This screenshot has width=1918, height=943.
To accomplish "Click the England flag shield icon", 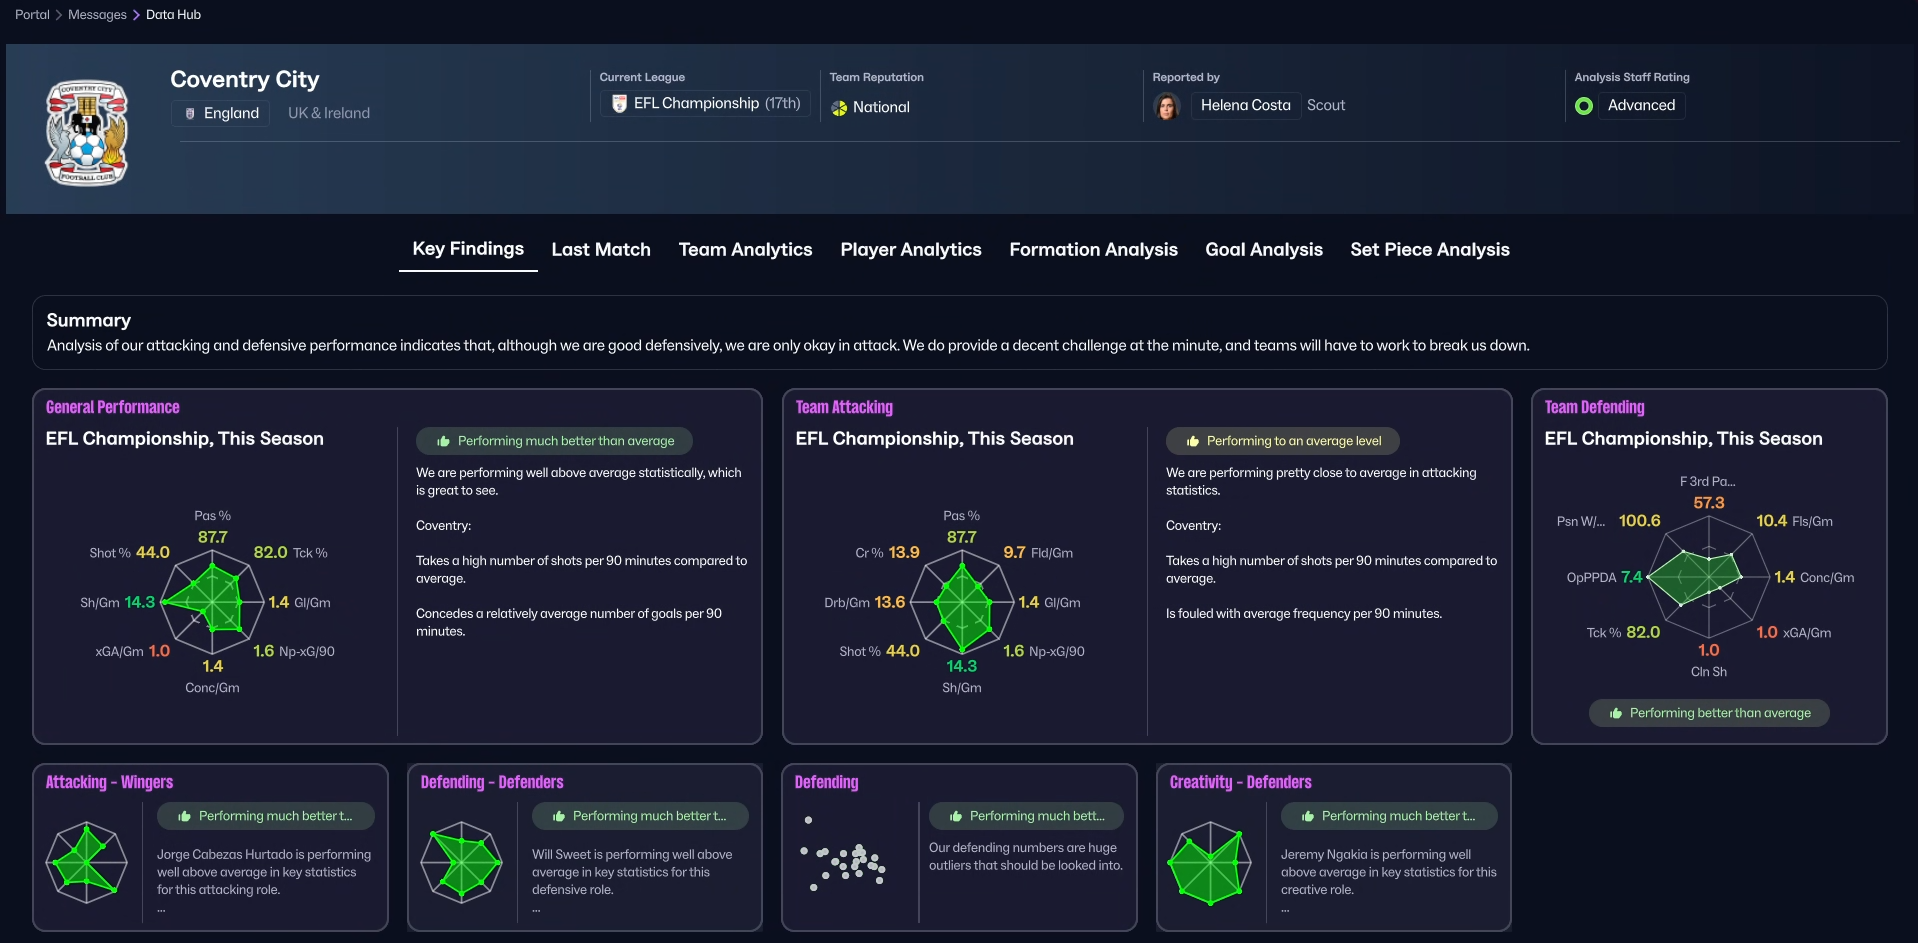I will coord(190,113).
